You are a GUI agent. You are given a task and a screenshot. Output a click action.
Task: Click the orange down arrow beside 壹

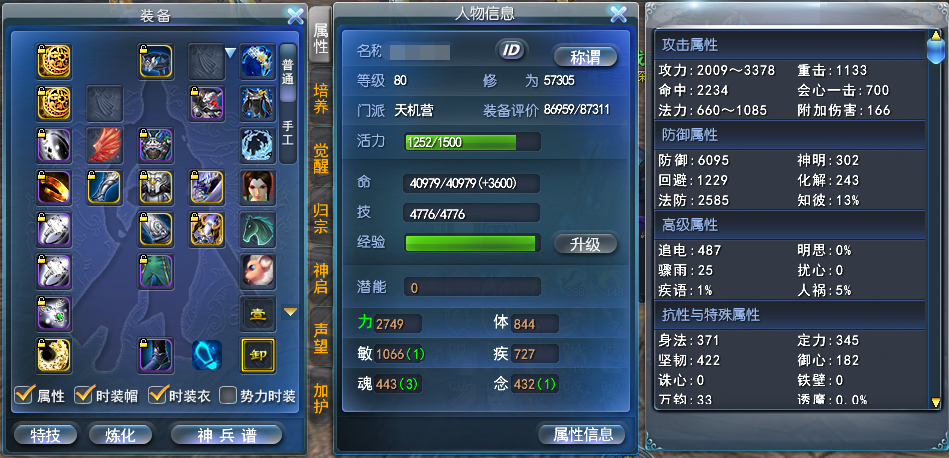[x=291, y=312]
